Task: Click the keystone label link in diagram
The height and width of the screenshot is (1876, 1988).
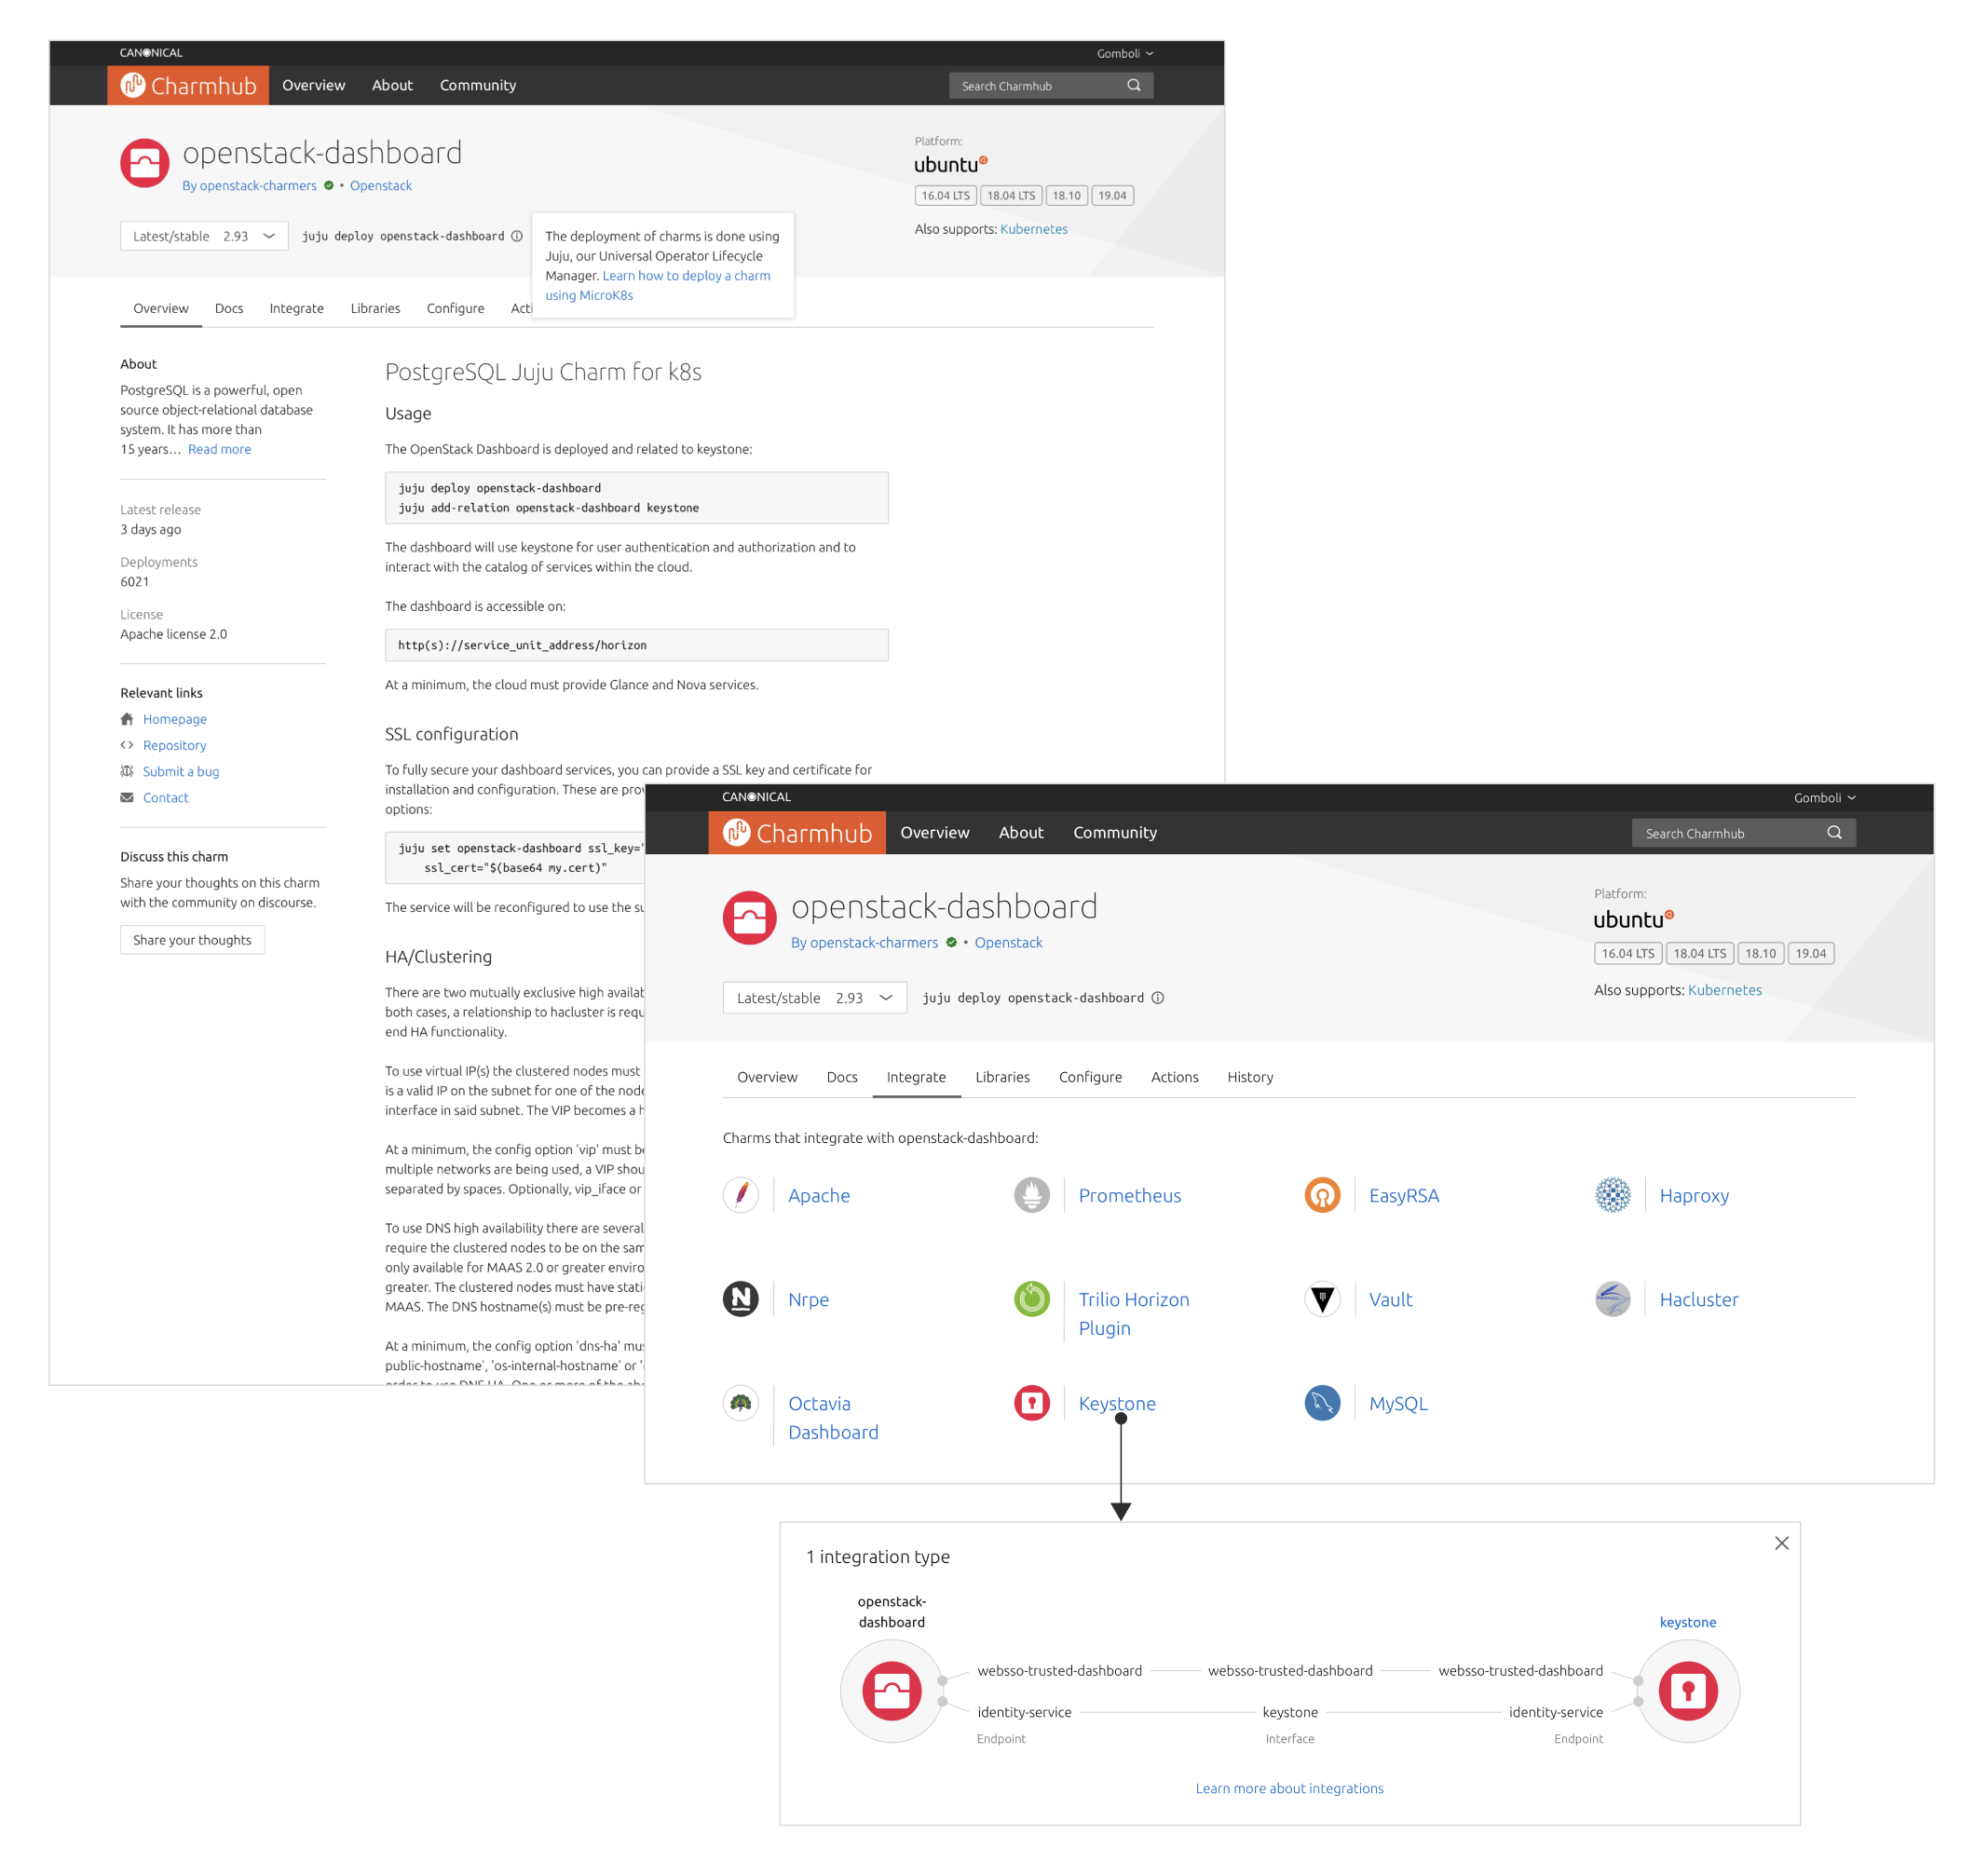Action: [1687, 1622]
